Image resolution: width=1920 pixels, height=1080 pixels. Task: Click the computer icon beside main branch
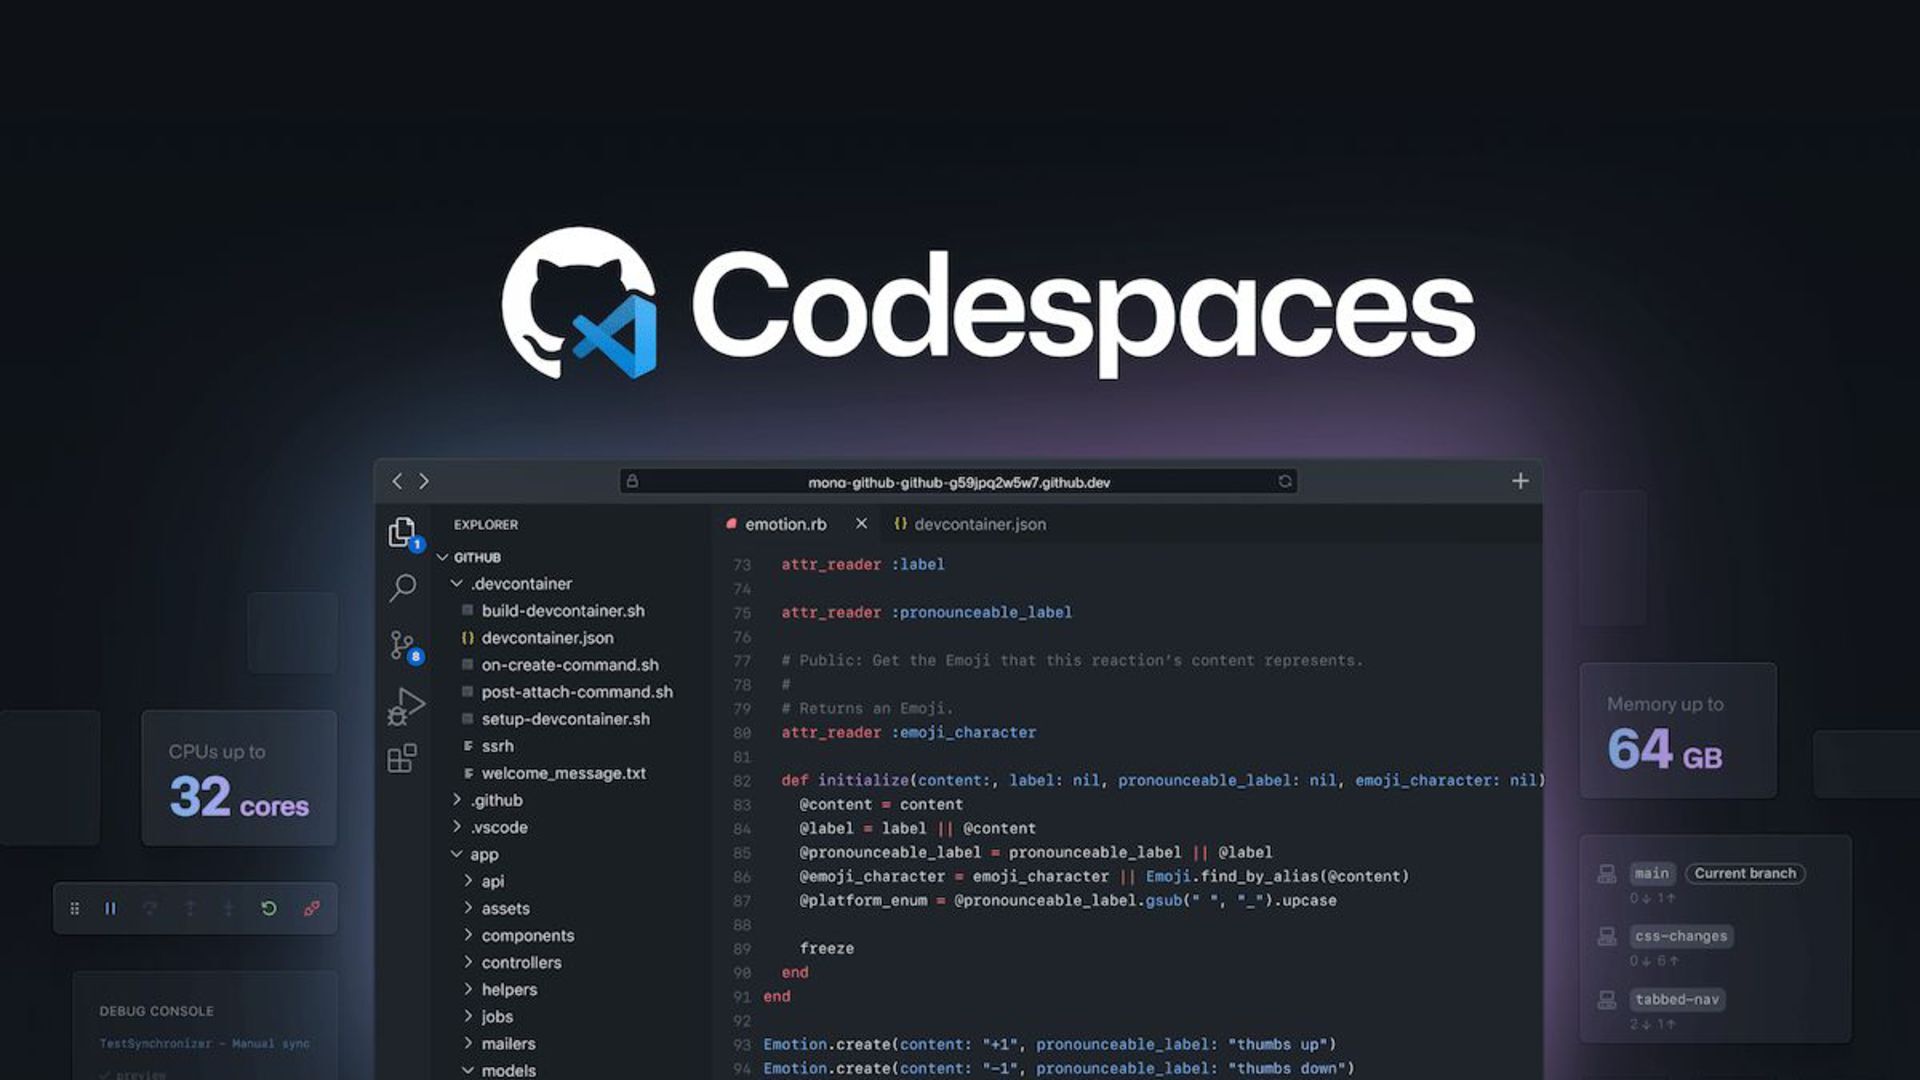1607,874
